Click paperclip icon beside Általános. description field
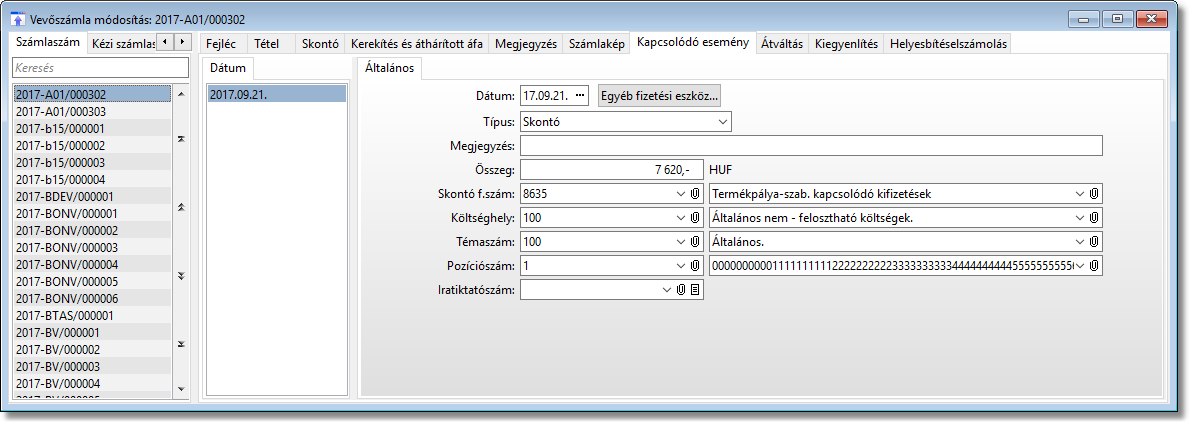1190x424 pixels. point(1094,242)
